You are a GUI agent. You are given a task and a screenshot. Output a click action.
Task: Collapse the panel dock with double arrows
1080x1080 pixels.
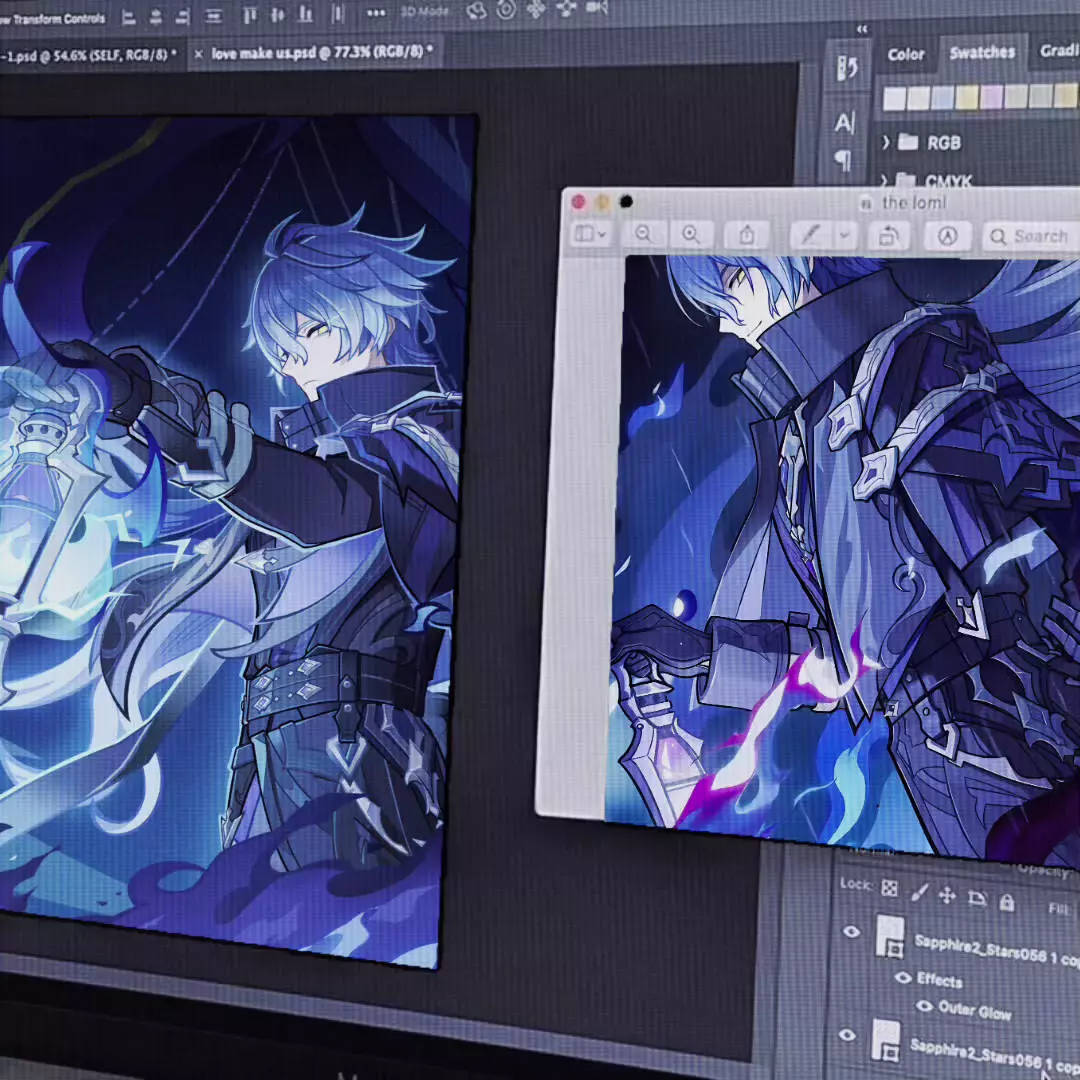[862, 29]
